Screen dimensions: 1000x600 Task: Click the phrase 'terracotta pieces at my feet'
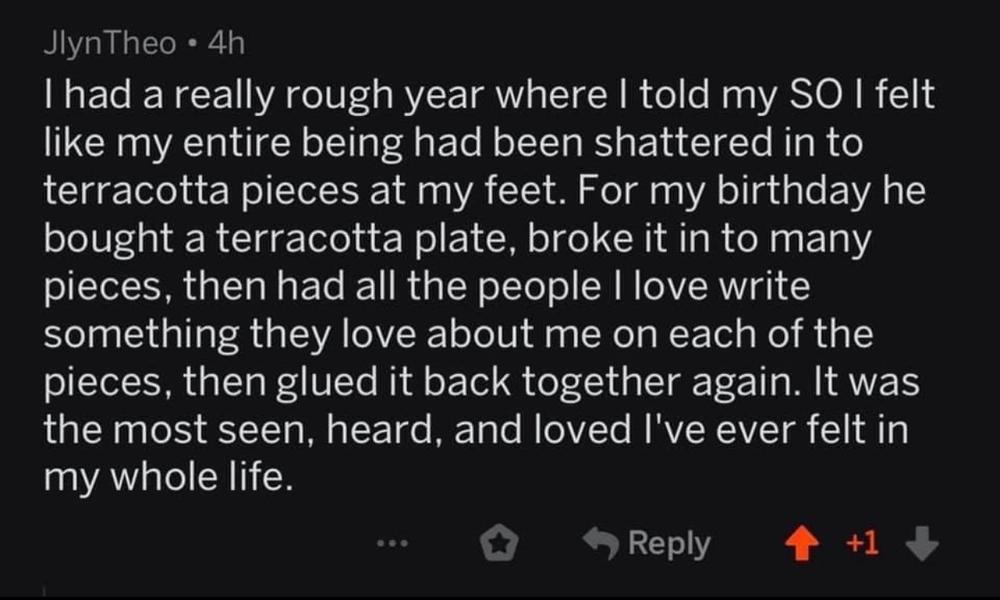click(305, 191)
